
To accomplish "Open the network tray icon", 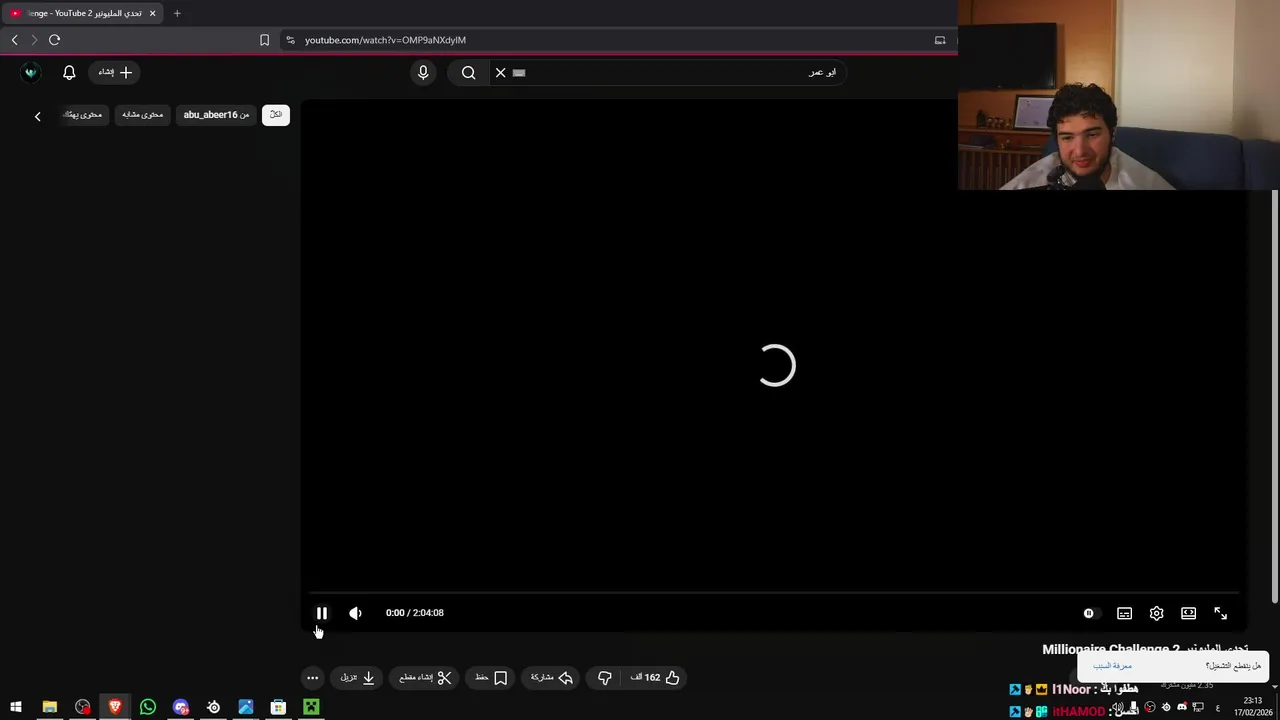I will point(1198,707).
